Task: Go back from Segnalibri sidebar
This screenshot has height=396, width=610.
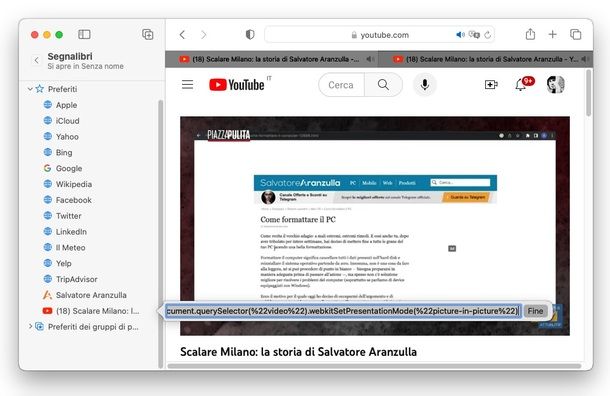Action: 37,60
